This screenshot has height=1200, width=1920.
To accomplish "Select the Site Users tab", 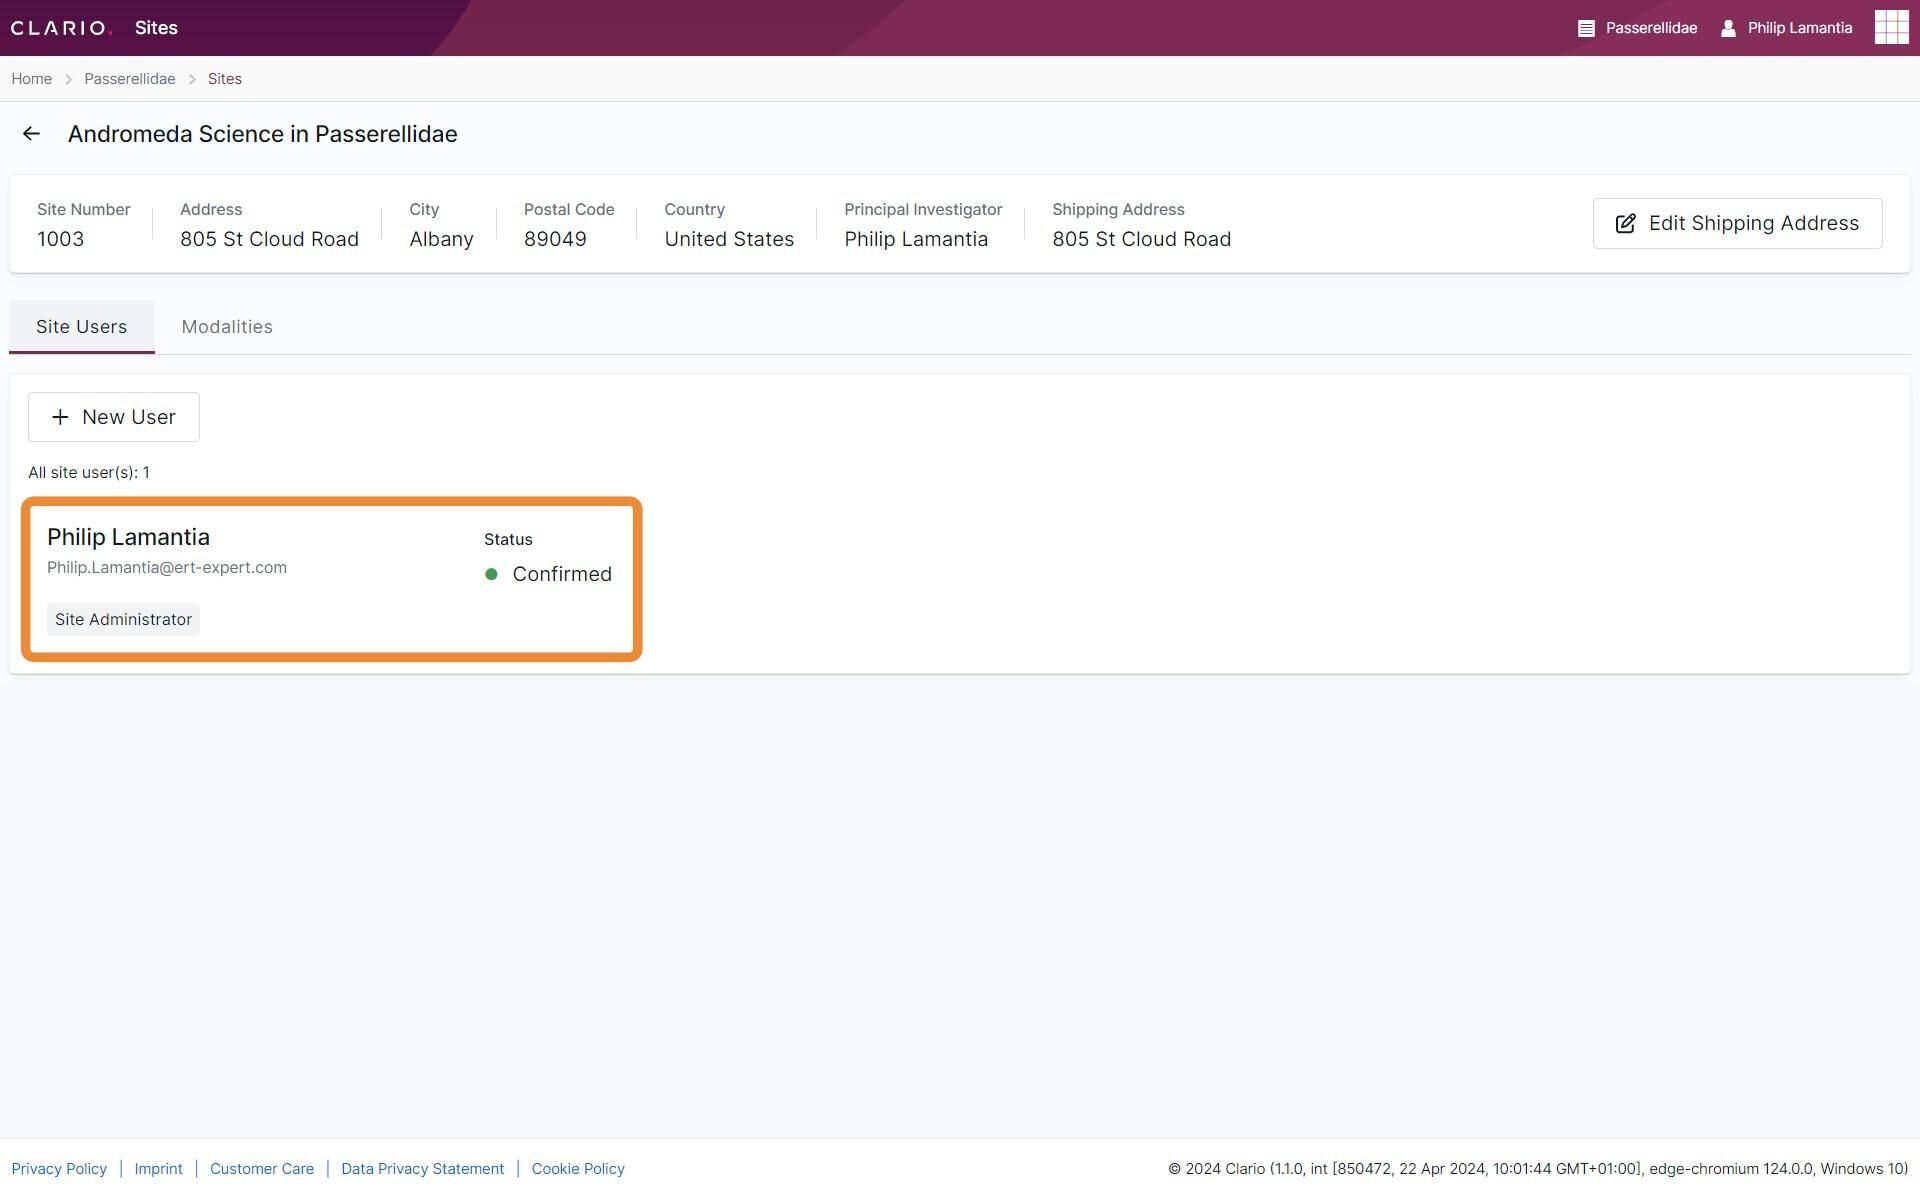I will click(x=82, y=326).
